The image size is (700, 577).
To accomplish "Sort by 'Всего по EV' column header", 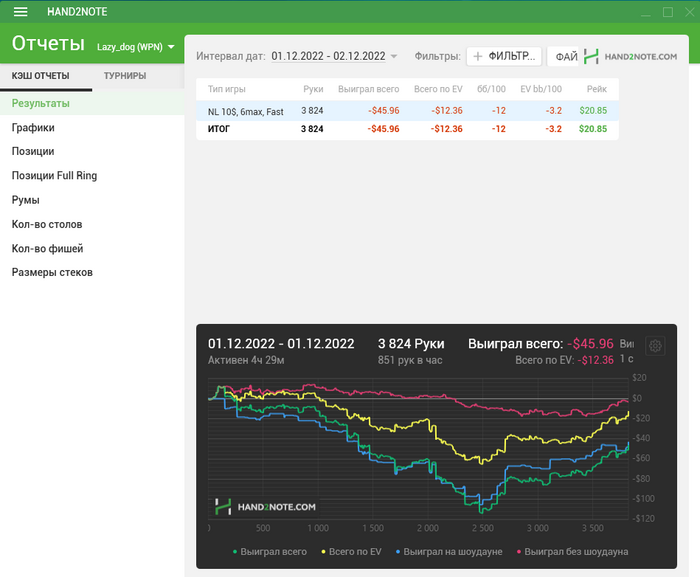I will [x=438, y=89].
